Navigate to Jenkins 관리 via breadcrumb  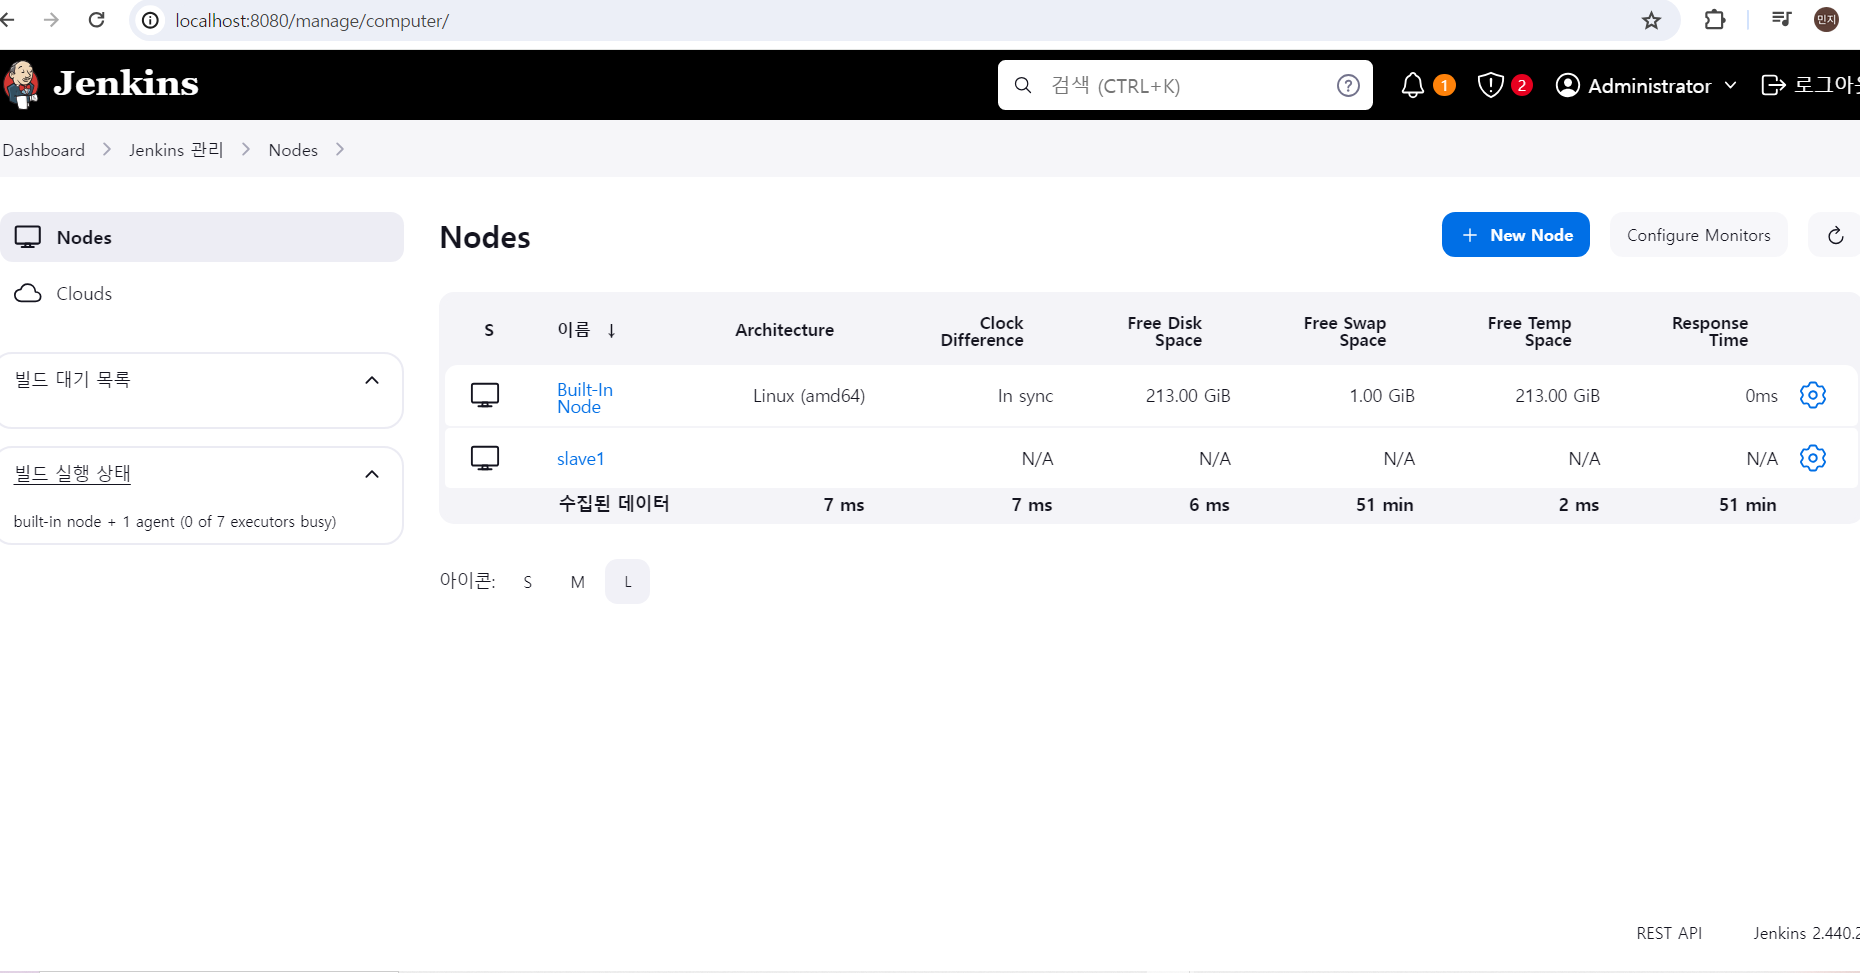175,149
